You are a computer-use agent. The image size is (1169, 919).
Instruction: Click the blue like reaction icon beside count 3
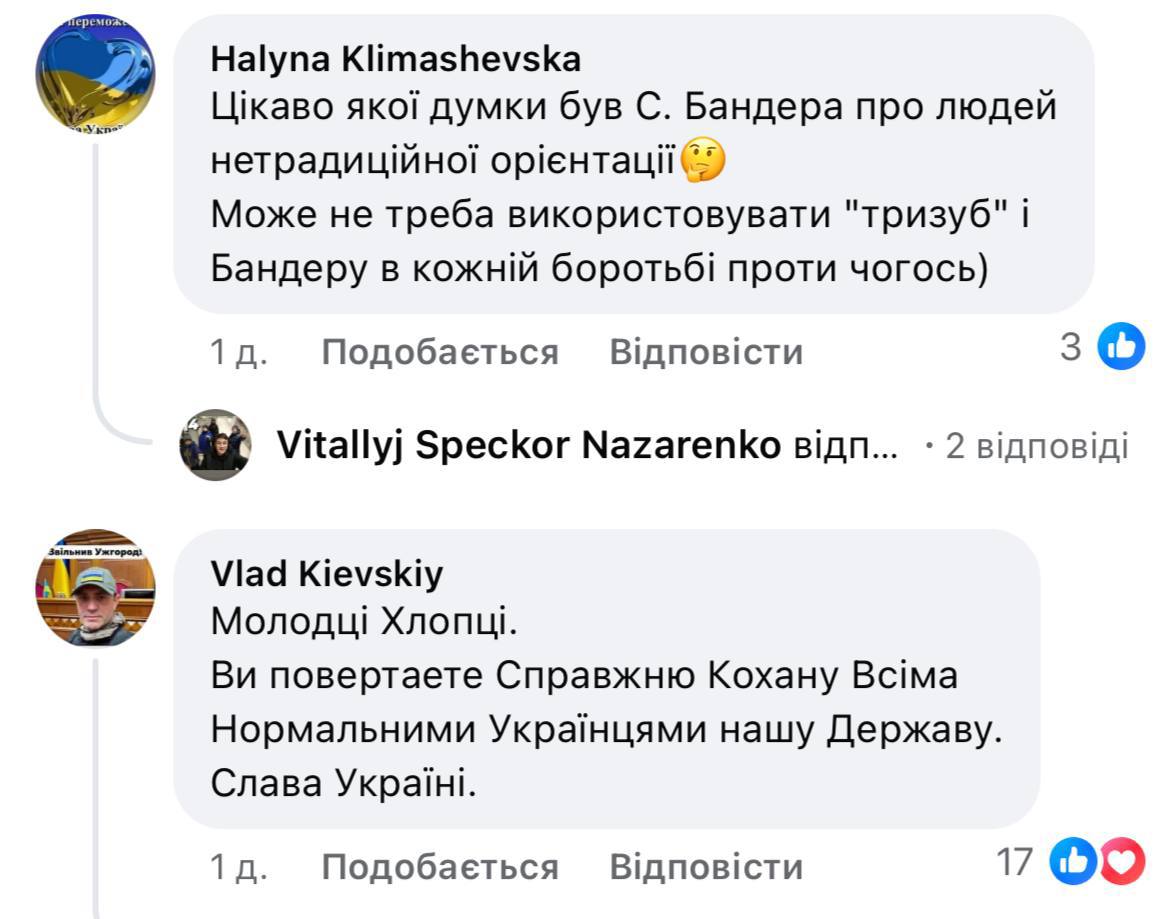point(1121,348)
